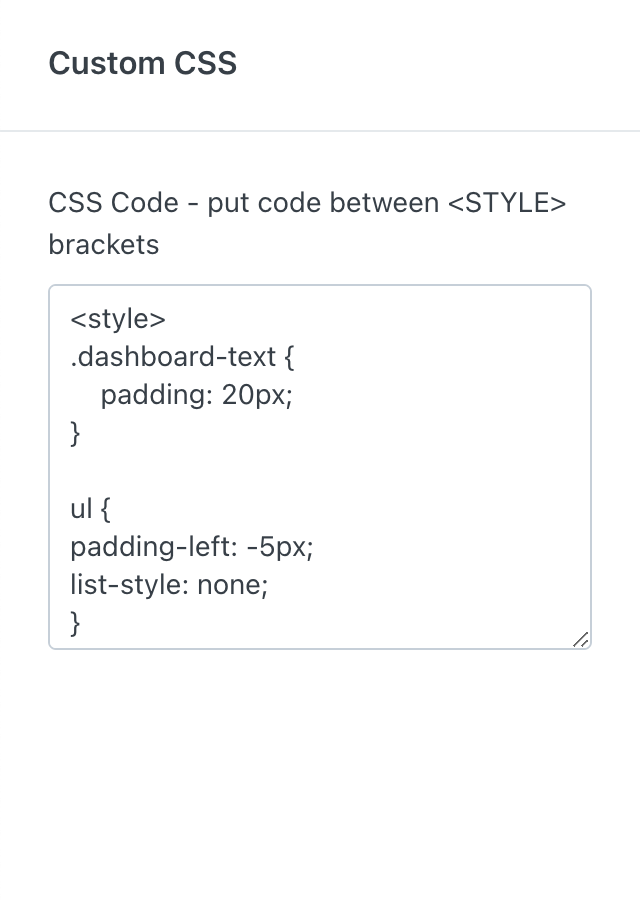
Task: Click the <STYLE> text in the label
Action: point(506,203)
